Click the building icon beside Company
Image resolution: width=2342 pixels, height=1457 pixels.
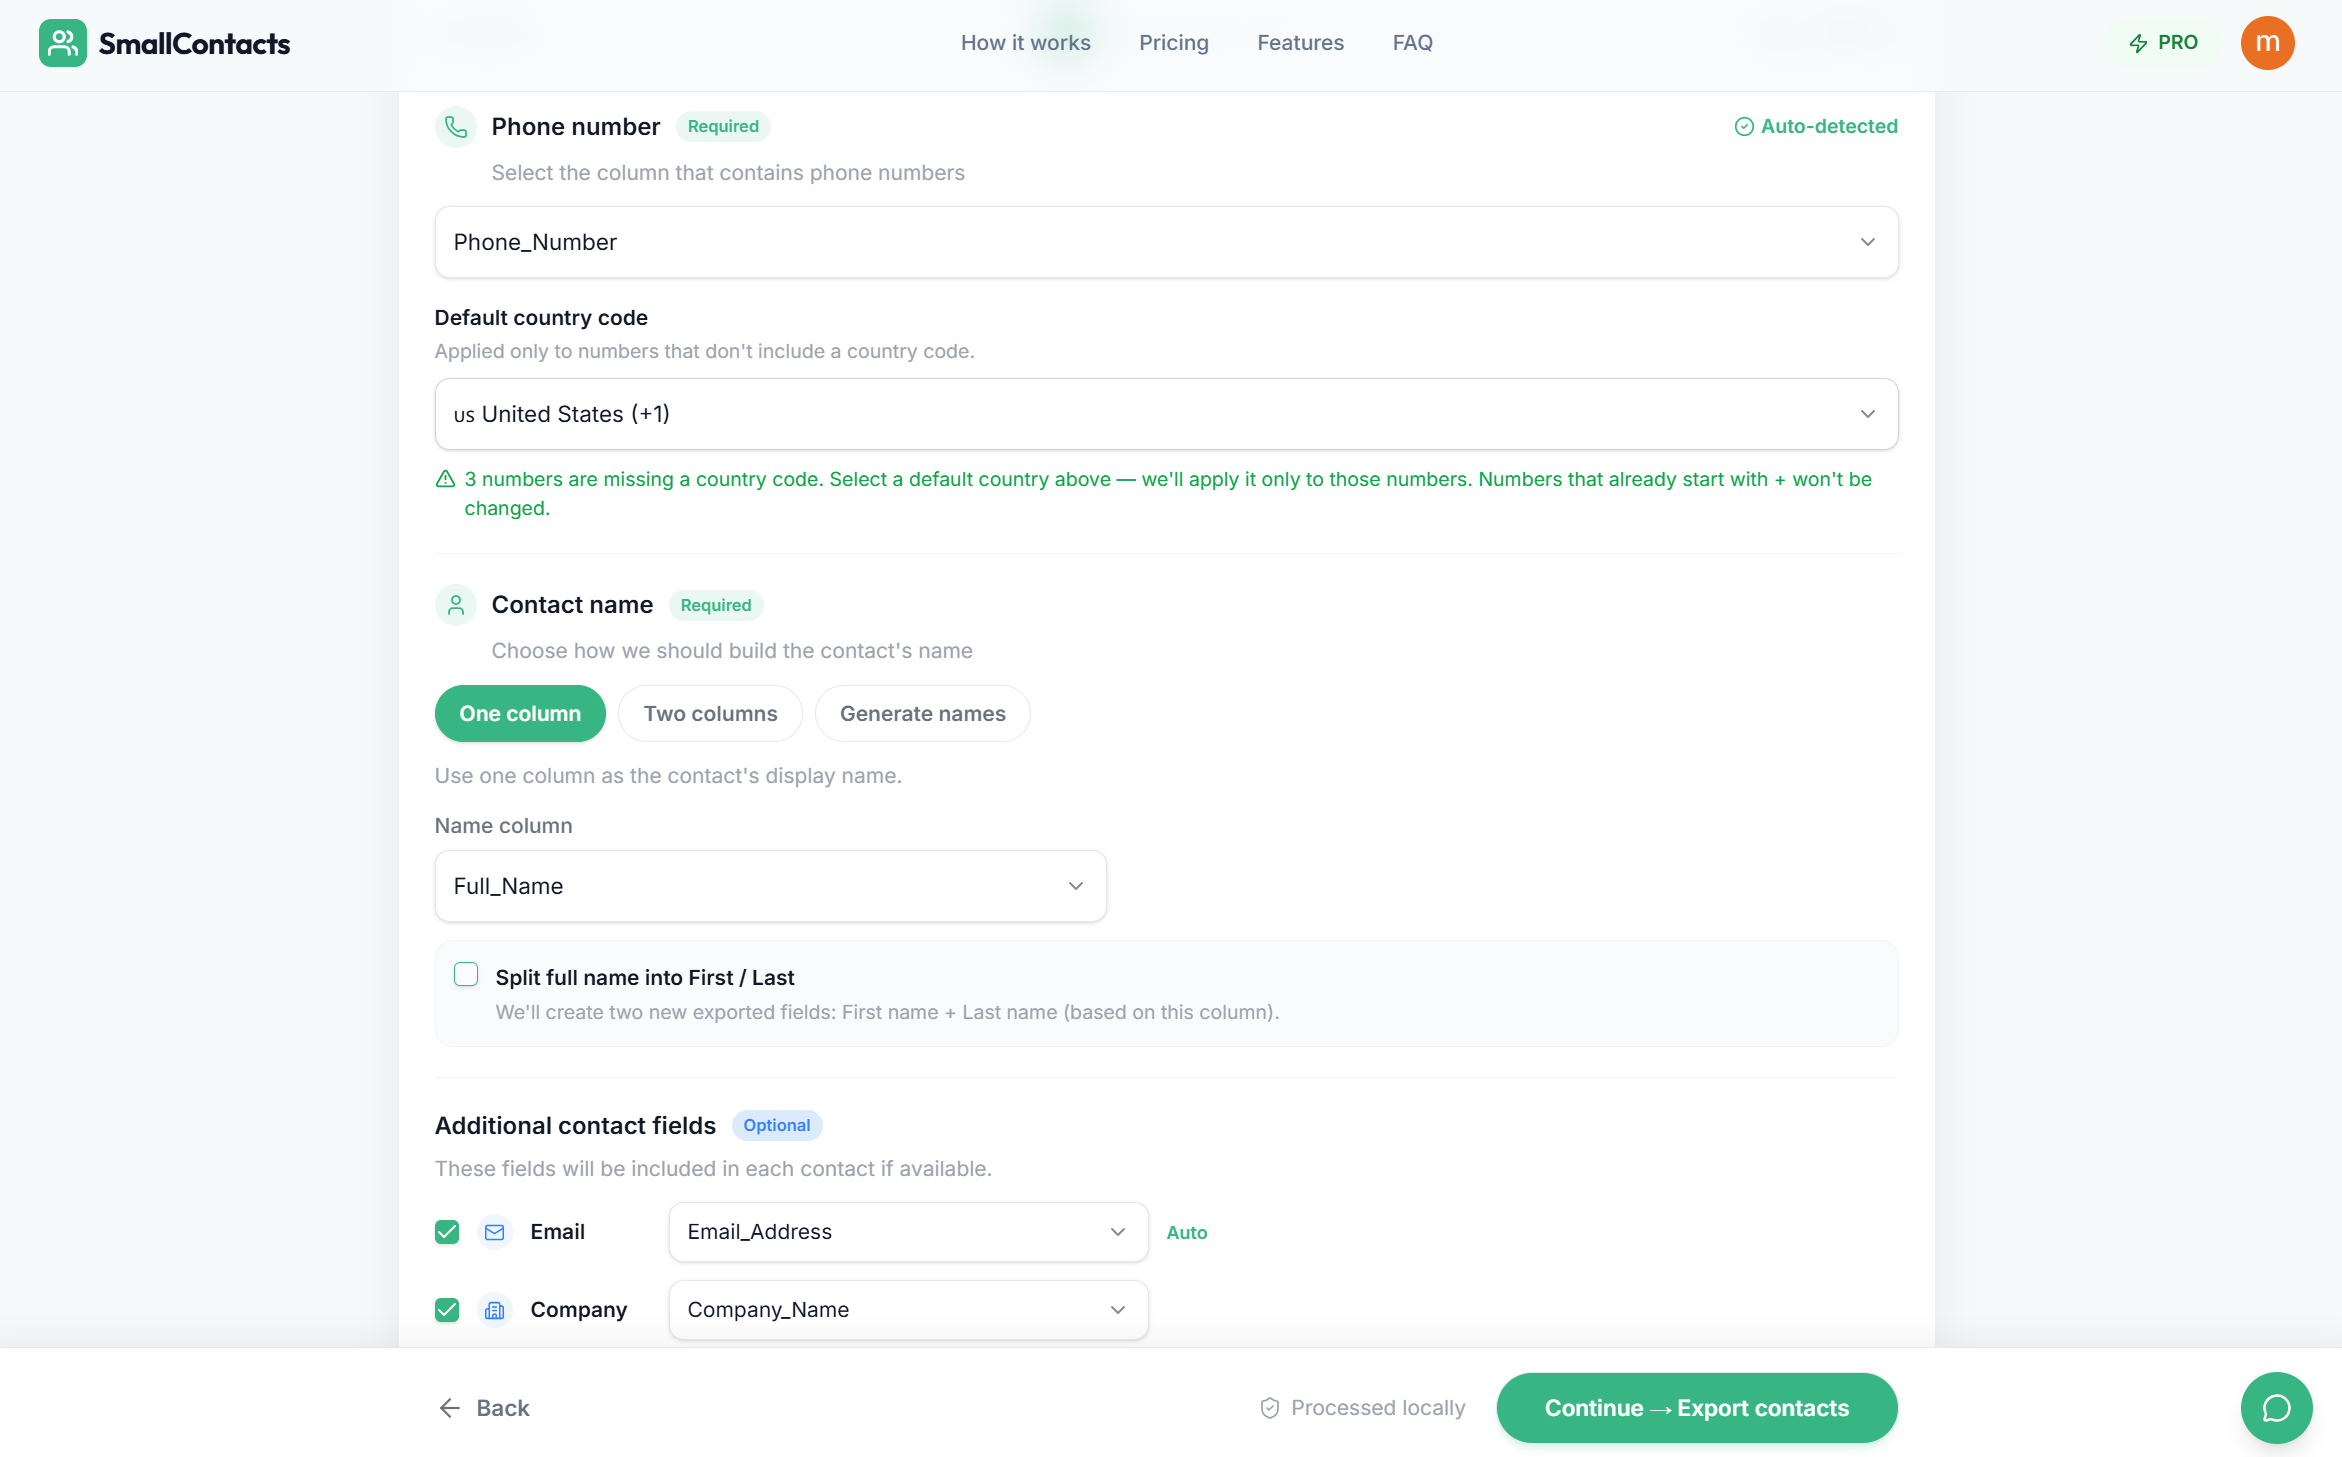pyautogui.click(x=495, y=1309)
